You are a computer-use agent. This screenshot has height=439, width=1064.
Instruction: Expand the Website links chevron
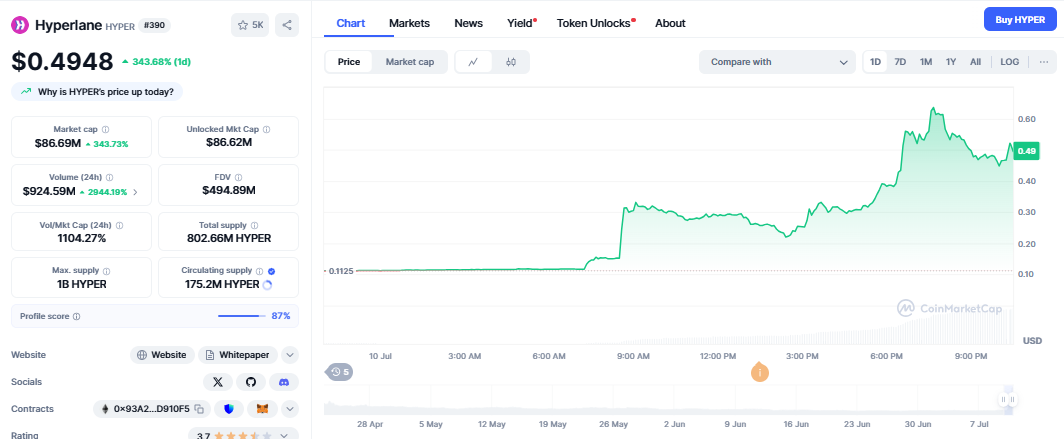[x=290, y=355]
